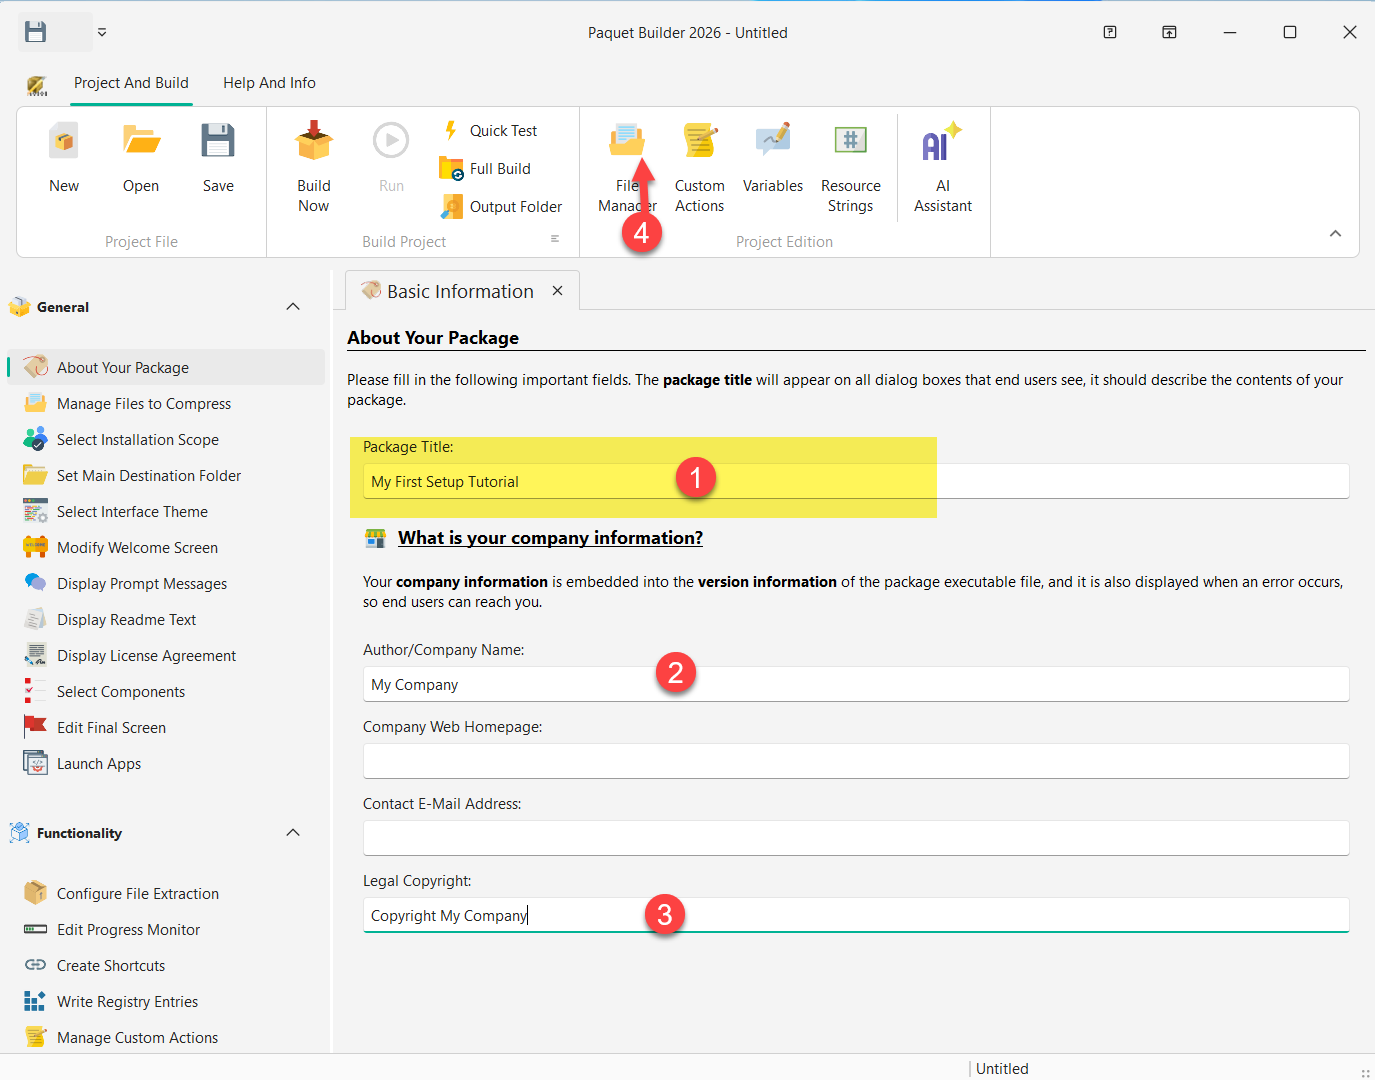Select 'Edit Progress Monitor' in sidebar
Screen dimensions: 1375x1080
click(x=128, y=929)
